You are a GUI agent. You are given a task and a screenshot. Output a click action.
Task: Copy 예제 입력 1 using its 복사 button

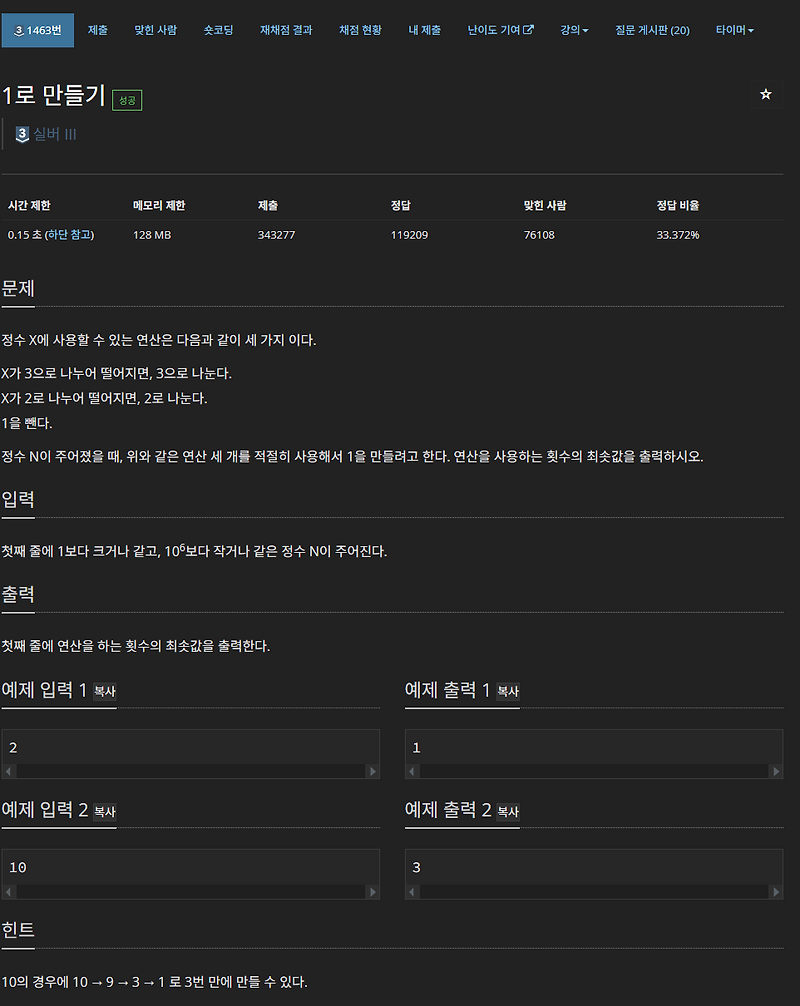(x=104, y=691)
